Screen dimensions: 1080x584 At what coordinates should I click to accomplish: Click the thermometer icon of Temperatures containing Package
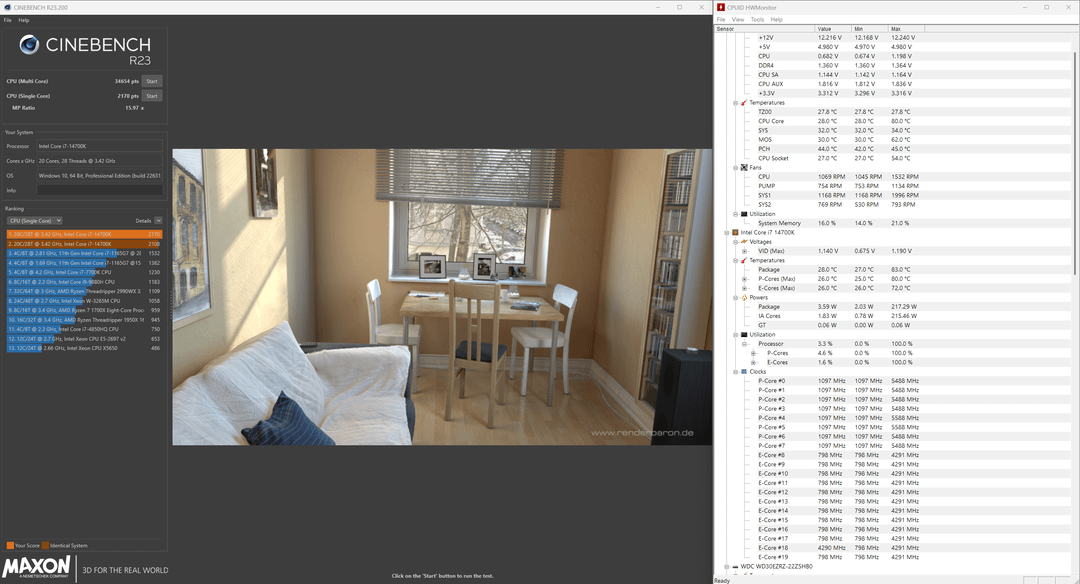(744, 260)
